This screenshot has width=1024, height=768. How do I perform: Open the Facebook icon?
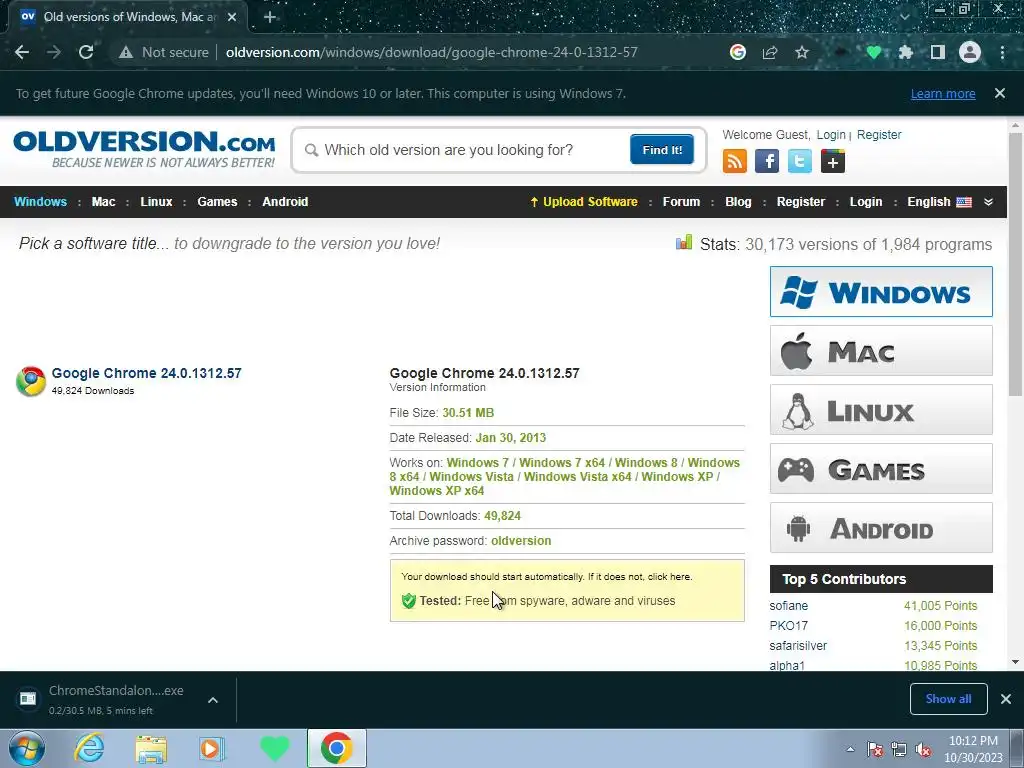click(767, 161)
